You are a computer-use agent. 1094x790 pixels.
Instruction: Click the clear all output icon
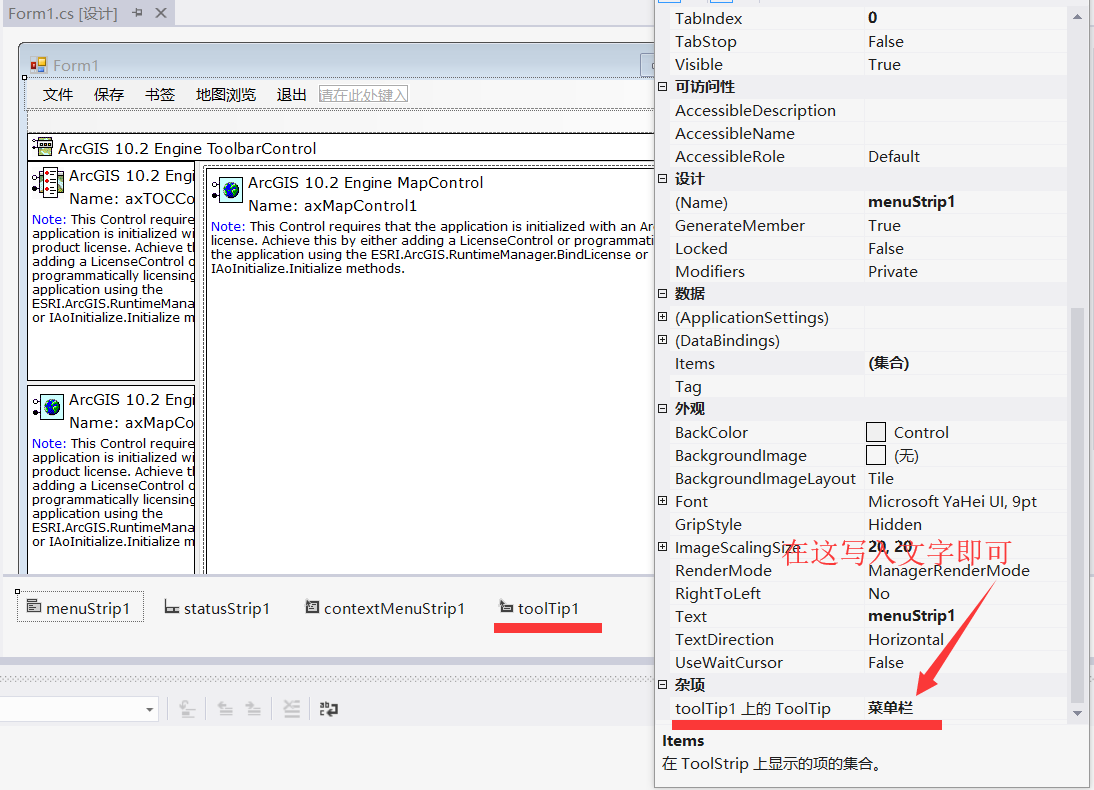[292, 709]
